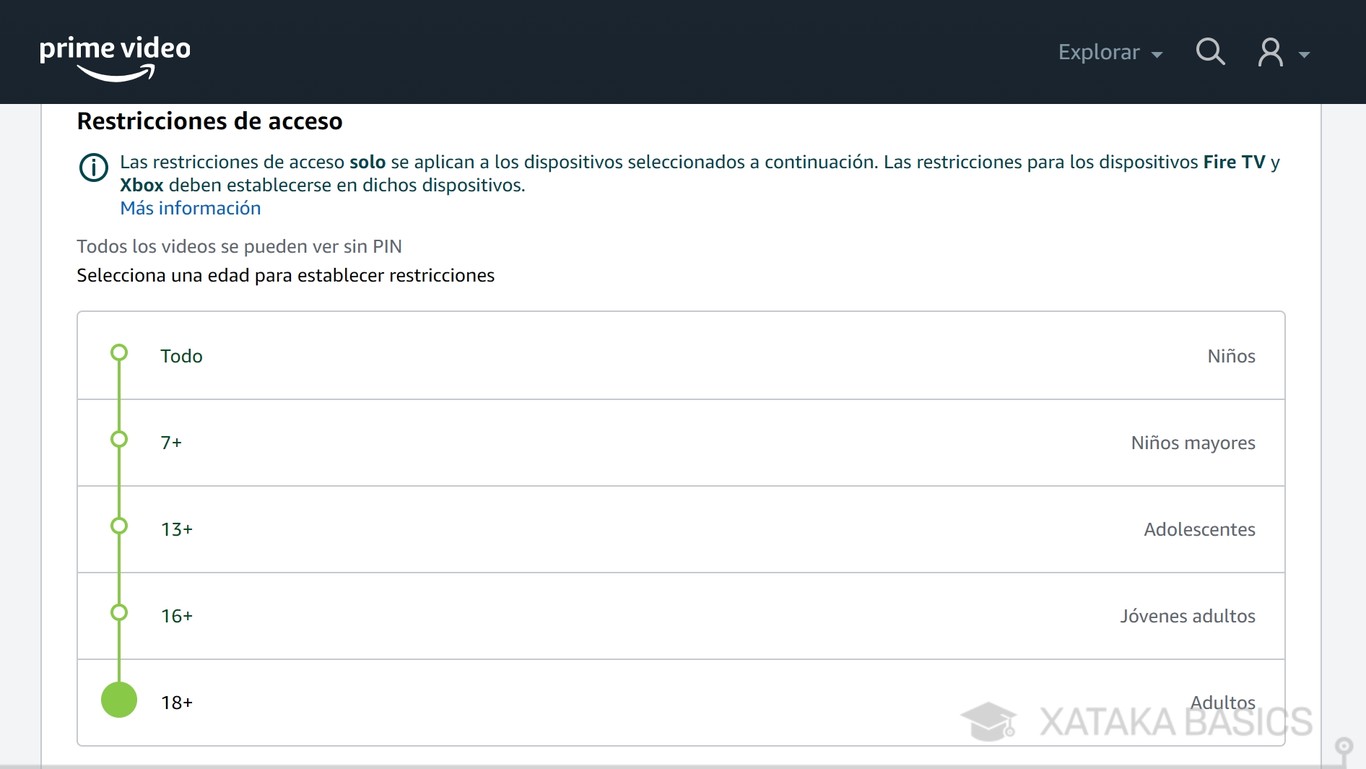The height and width of the screenshot is (769, 1366).
Task: Select the Todo age restriction circle
Action: [119, 353]
